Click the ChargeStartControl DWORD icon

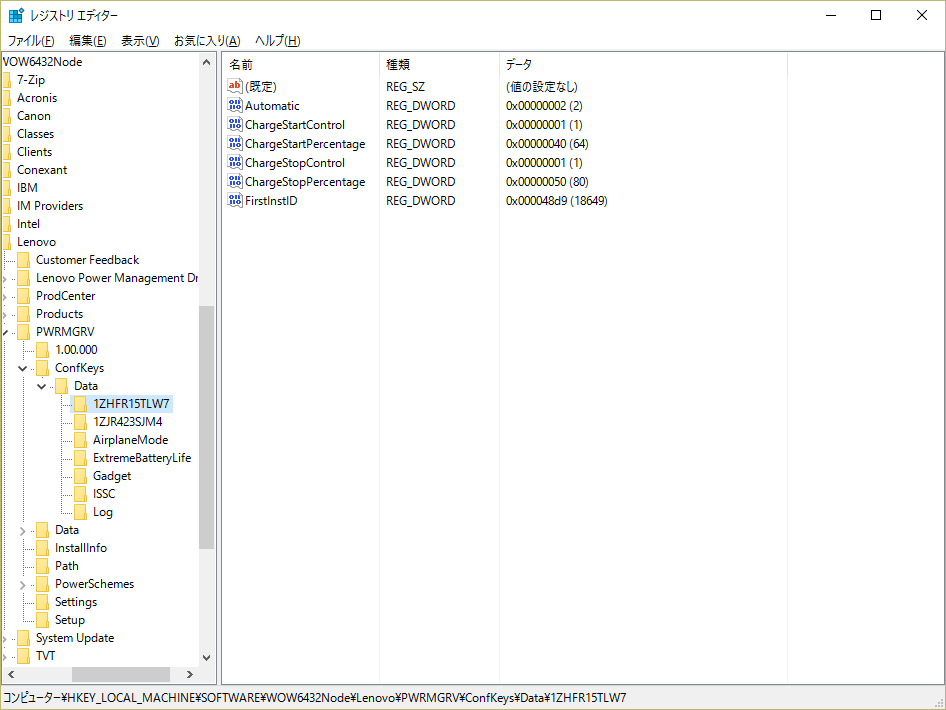click(235, 124)
